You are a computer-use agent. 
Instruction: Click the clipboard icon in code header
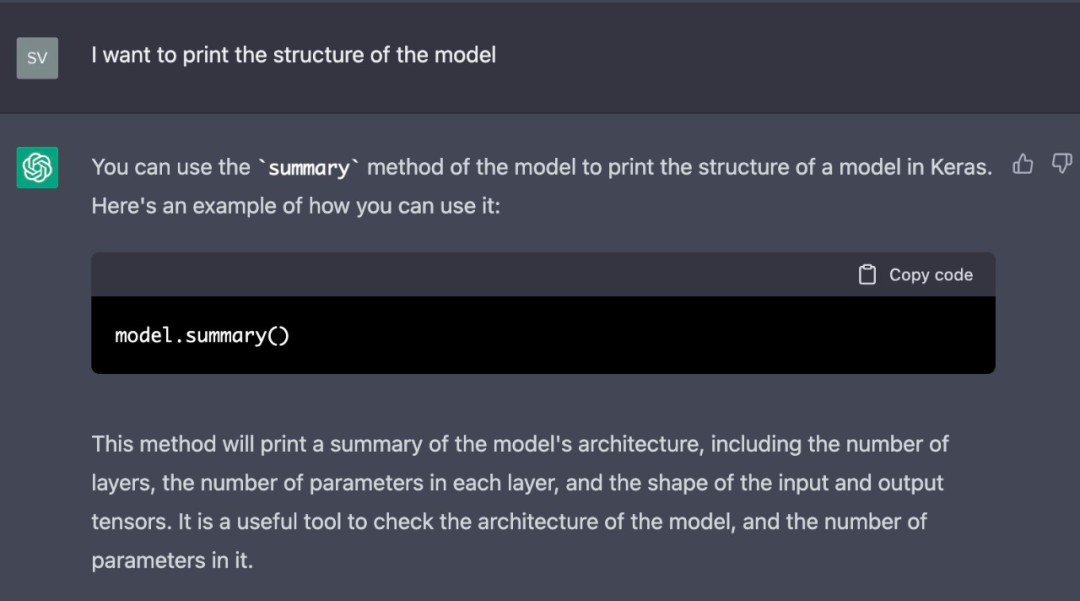point(867,275)
